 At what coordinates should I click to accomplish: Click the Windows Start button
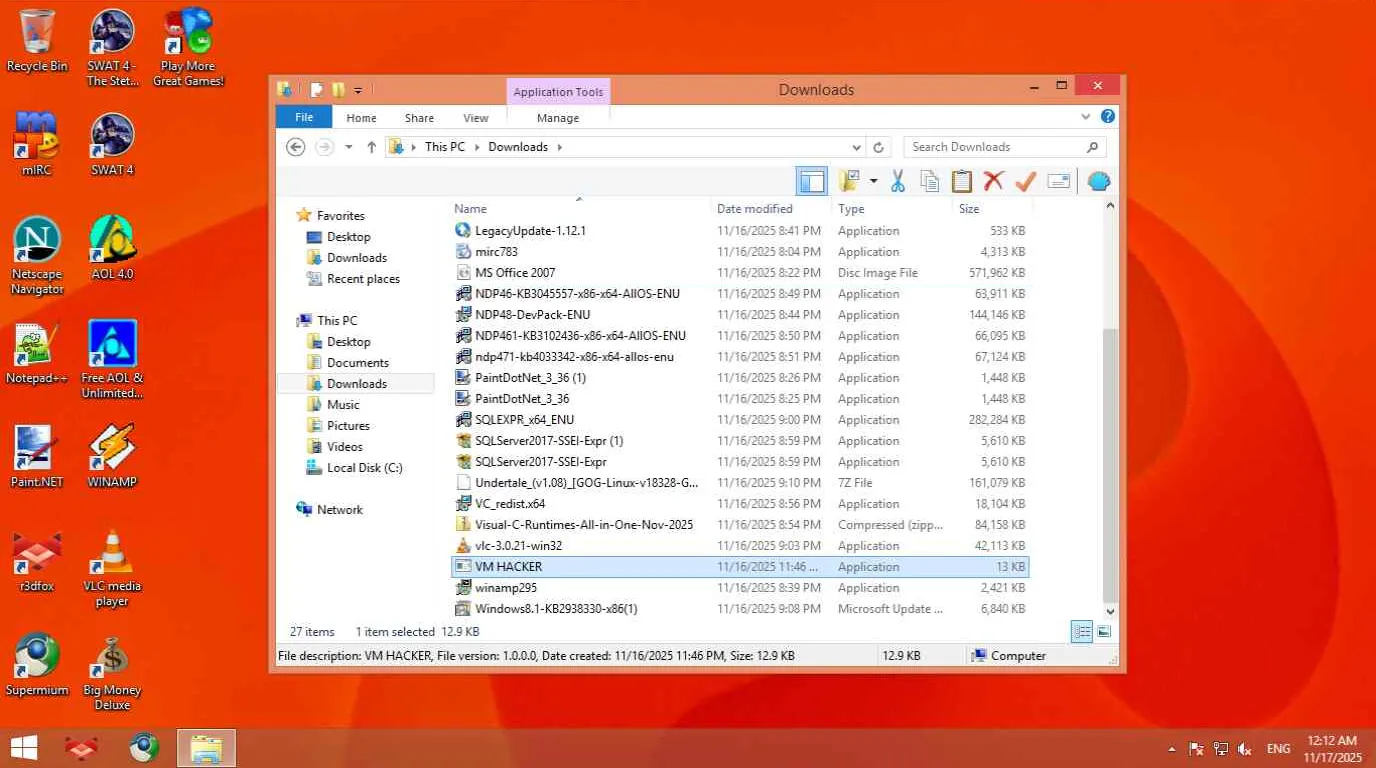pos(24,748)
